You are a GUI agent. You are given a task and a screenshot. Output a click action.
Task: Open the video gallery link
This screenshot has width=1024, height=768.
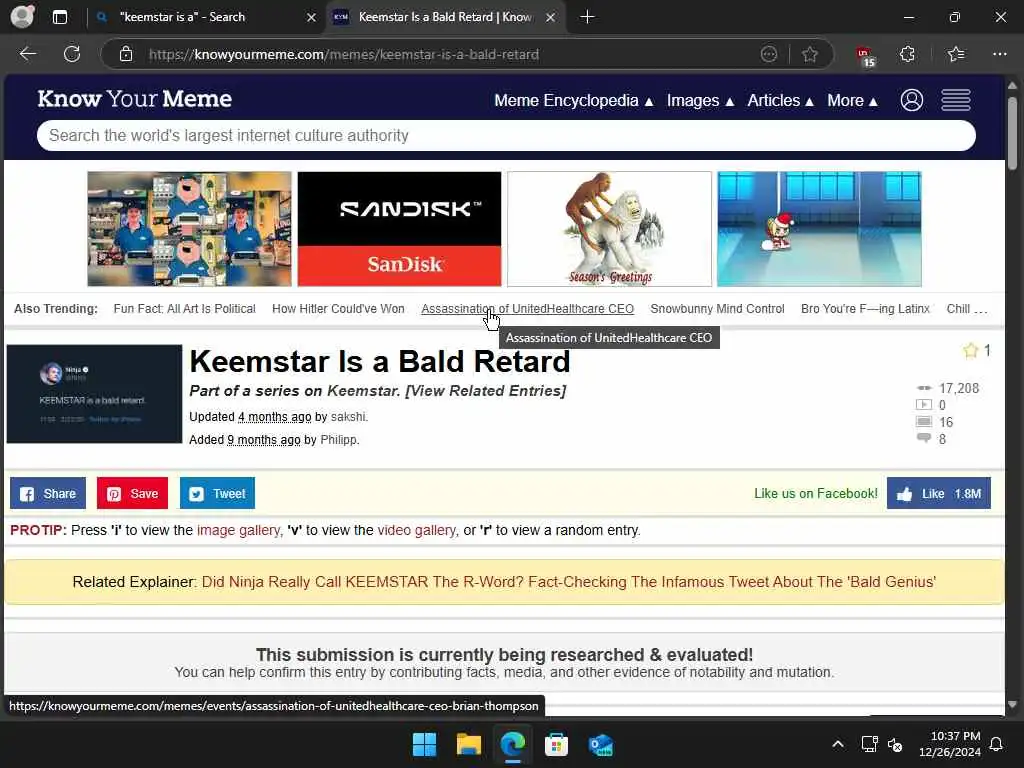[417, 530]
